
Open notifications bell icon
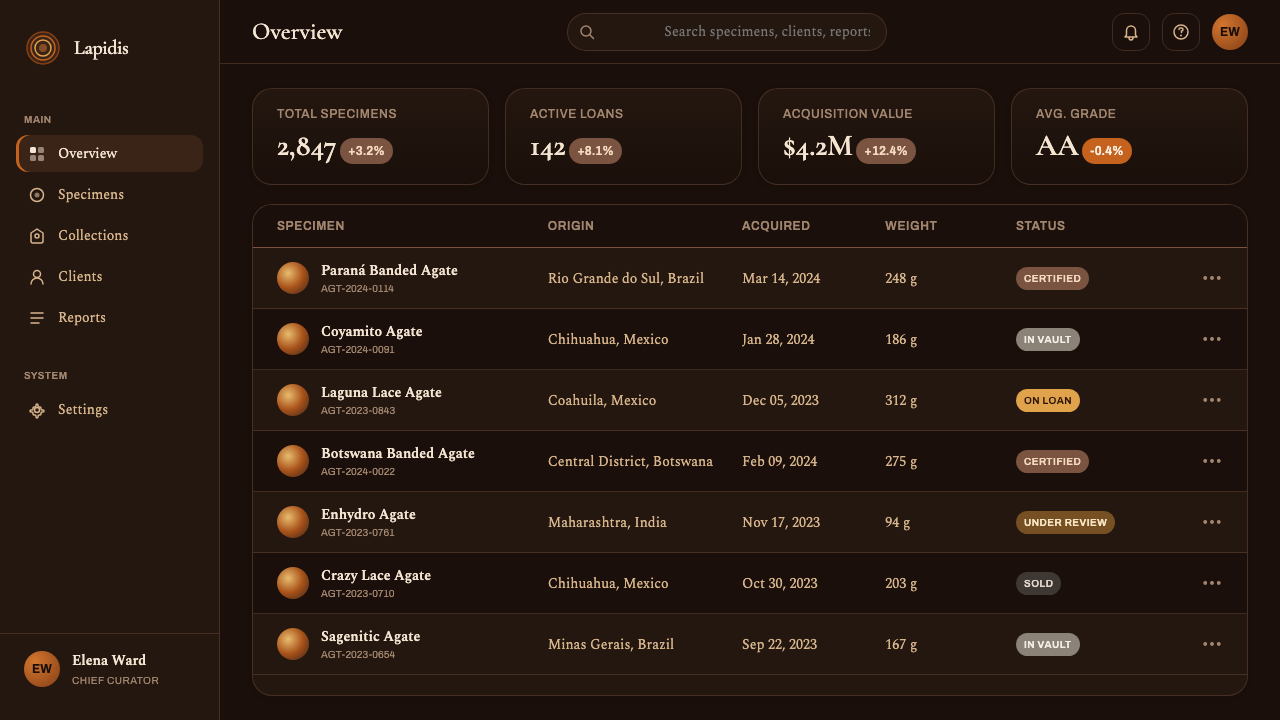(1131, 32)
